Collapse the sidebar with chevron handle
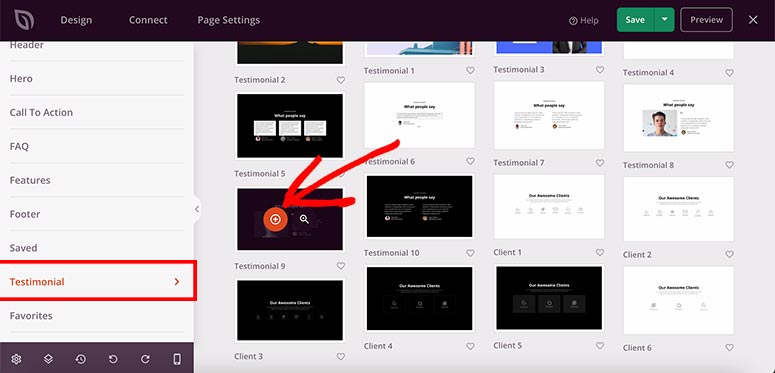The image size is (775, 373). 197,209
